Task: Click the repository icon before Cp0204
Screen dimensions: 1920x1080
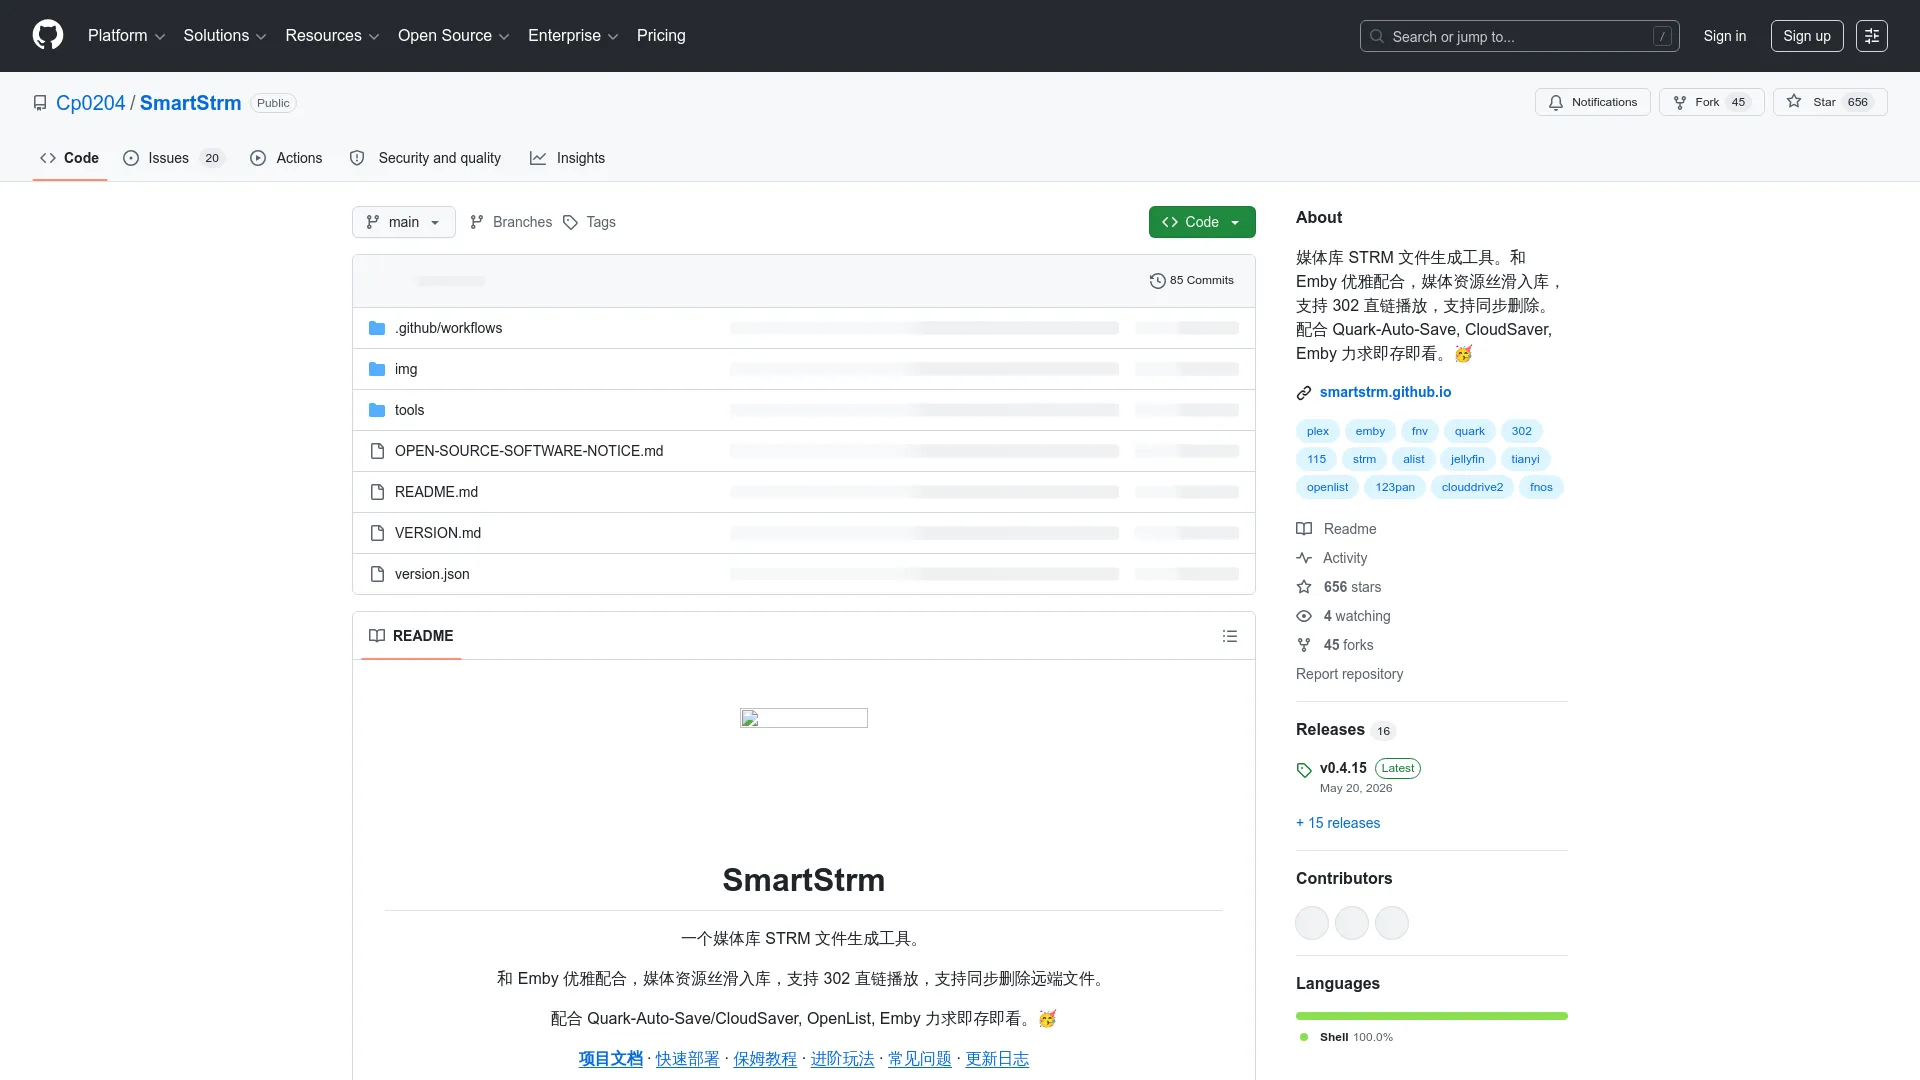Action: 40,103
